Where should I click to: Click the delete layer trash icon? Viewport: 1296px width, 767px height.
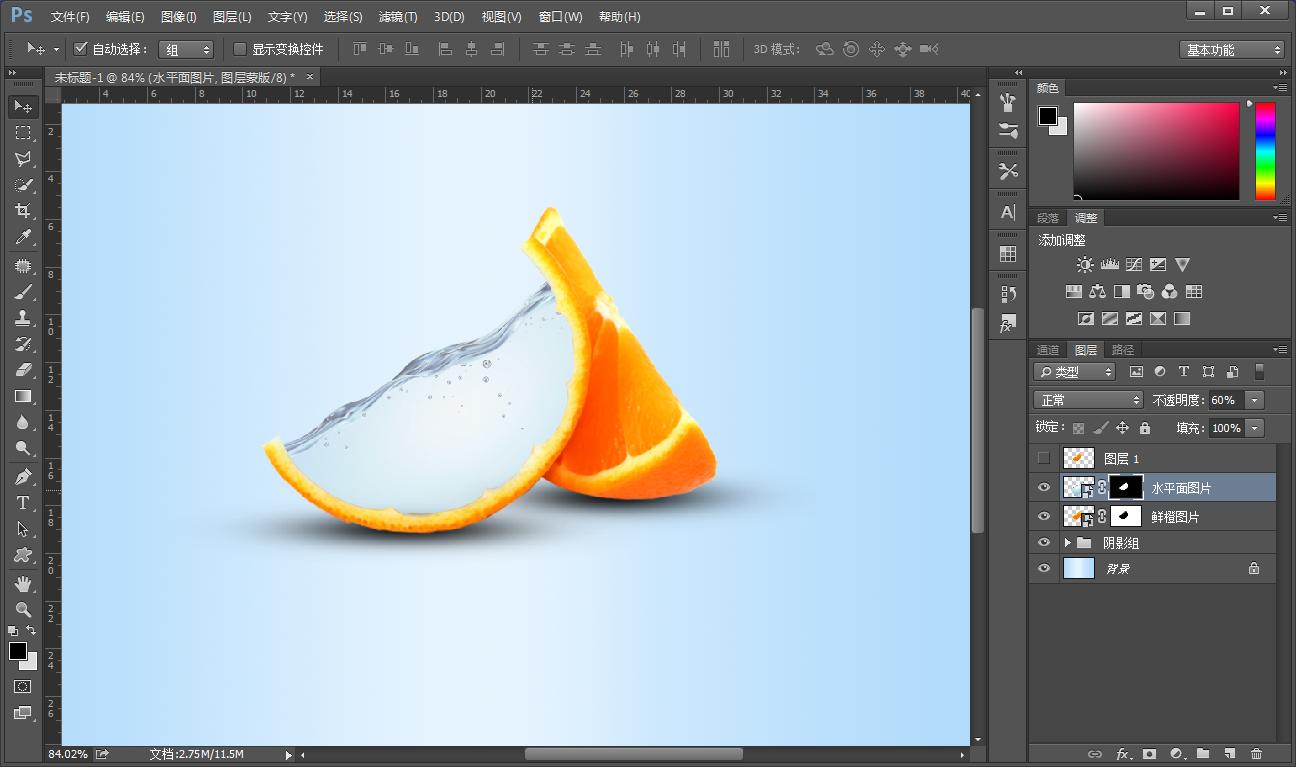click(1256, 753)
